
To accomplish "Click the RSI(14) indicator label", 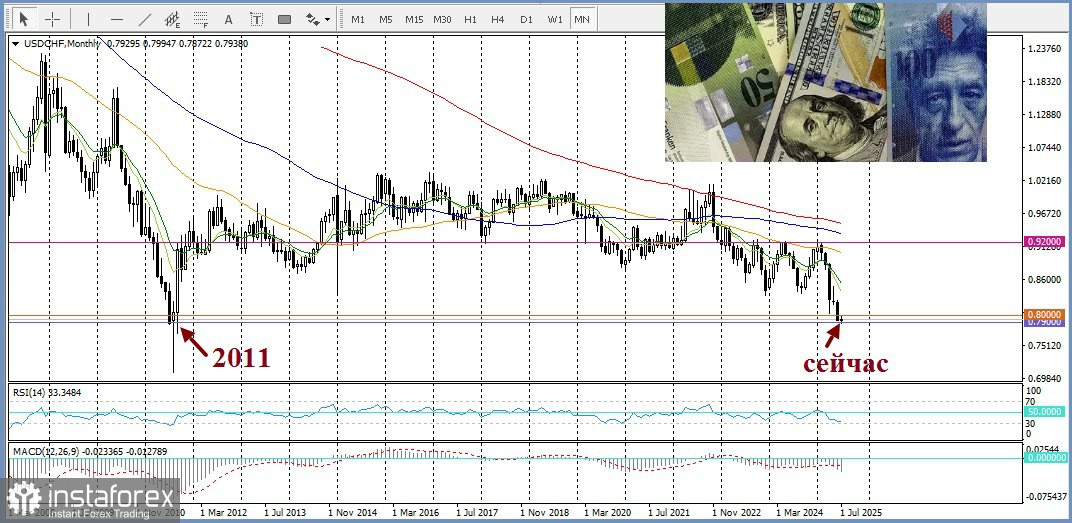I will click(x=28, y=392).
